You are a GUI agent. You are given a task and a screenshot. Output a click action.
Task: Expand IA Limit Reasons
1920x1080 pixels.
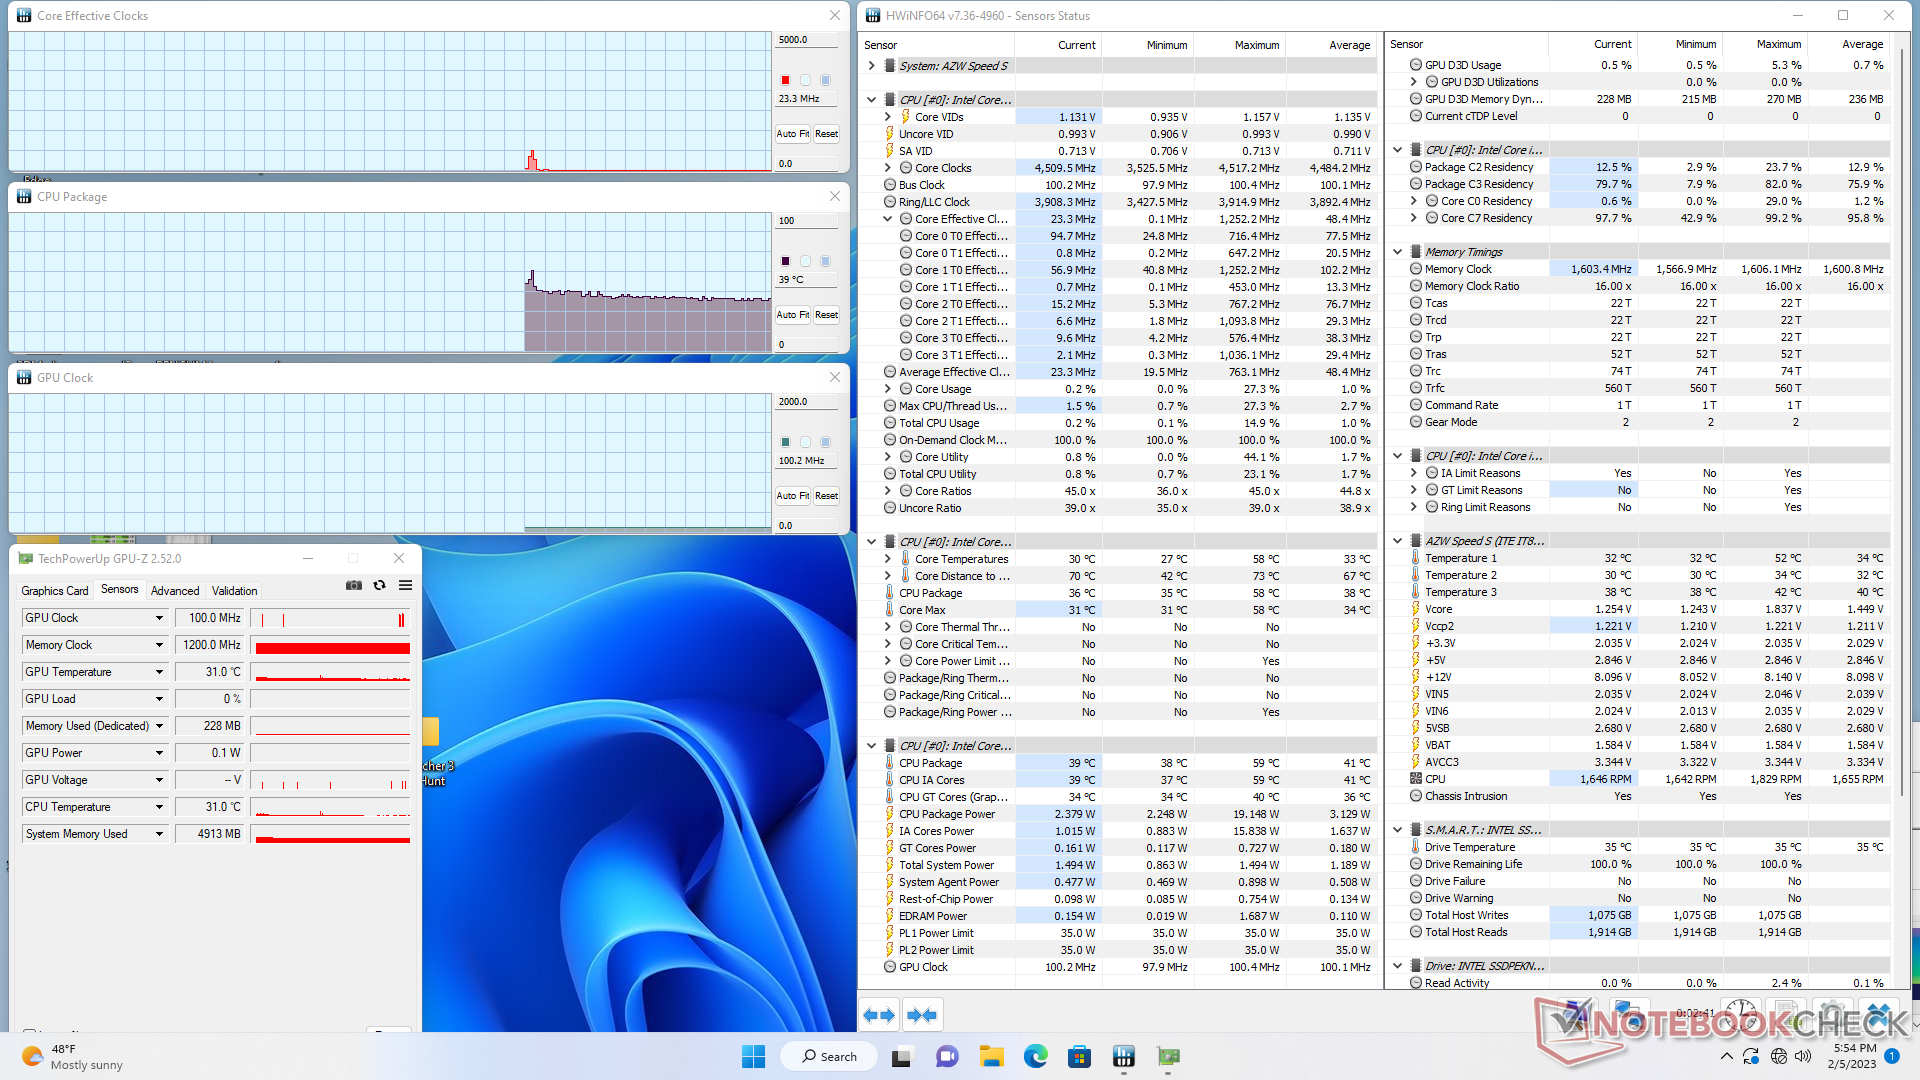(x=1414, y=473)
